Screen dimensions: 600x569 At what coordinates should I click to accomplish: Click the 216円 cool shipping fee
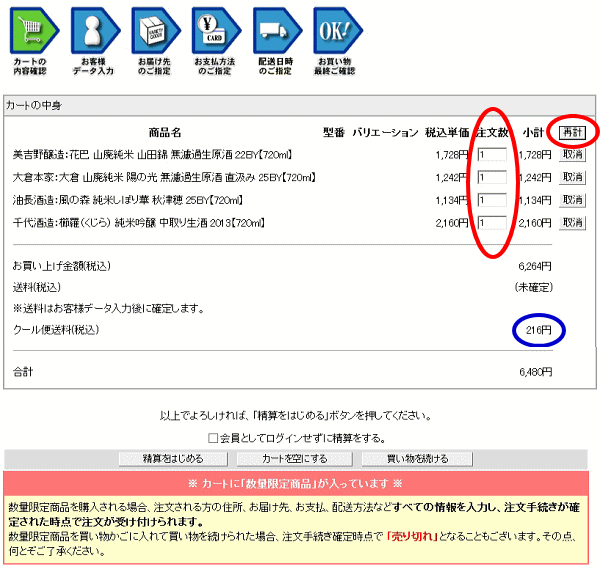click(x=538, y=330)
